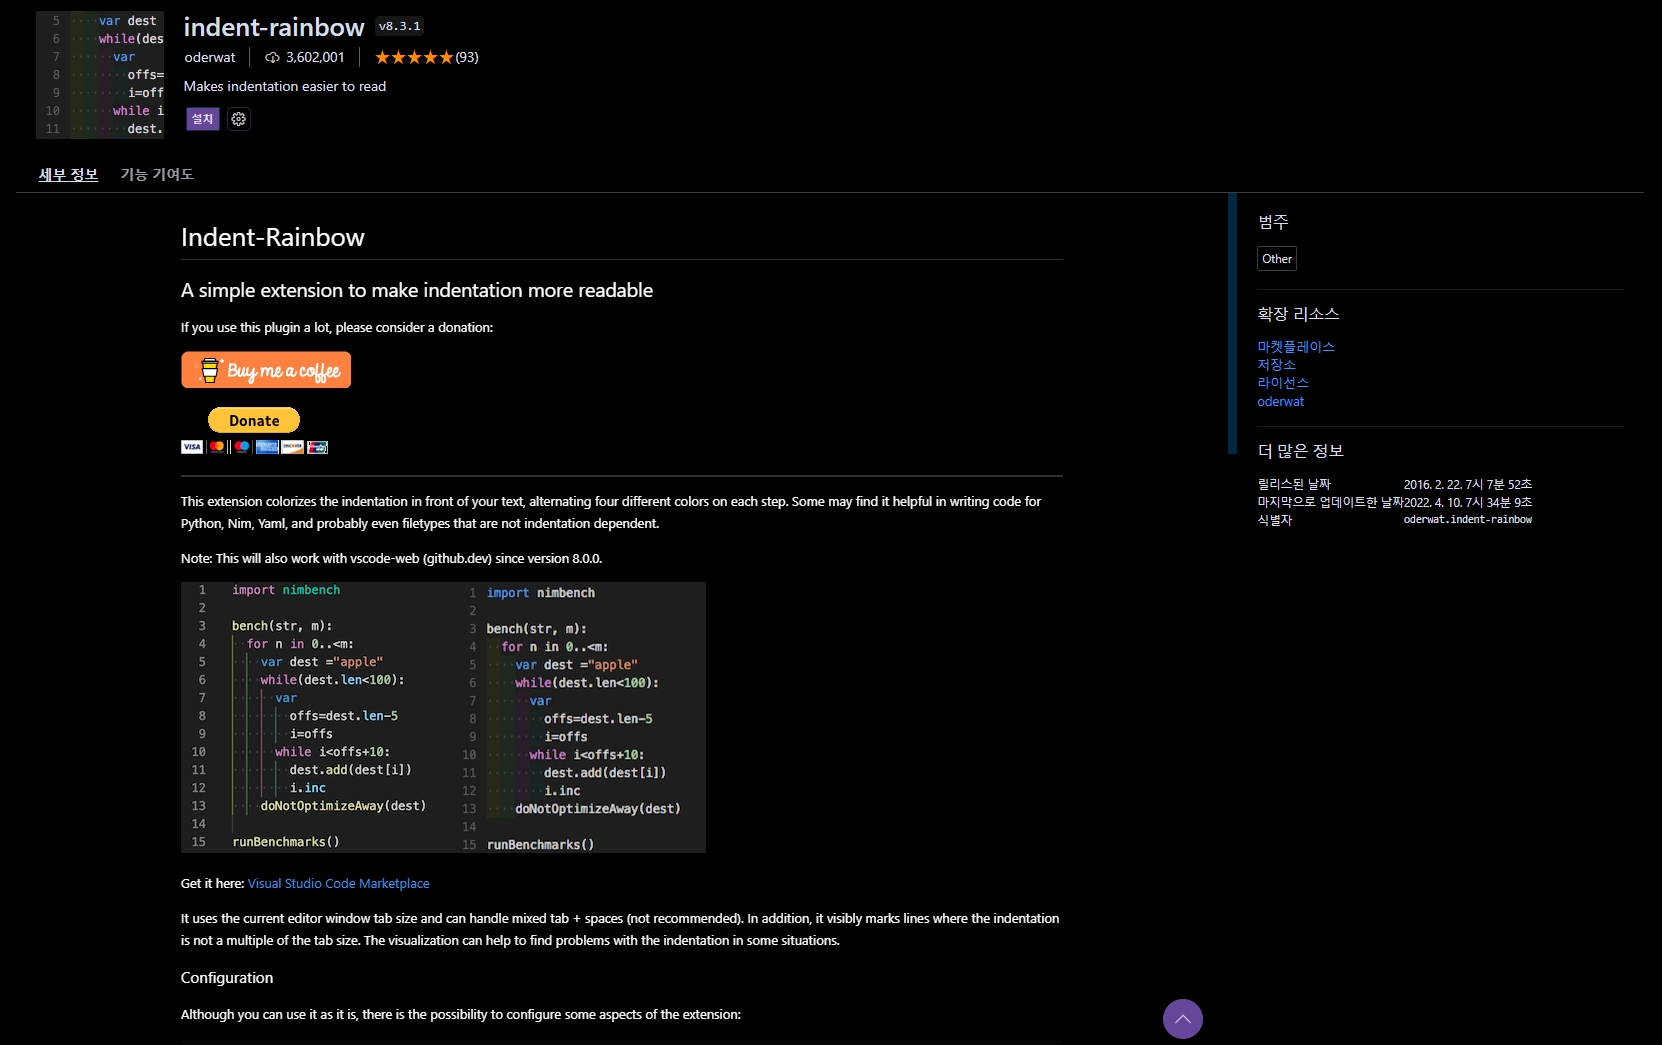Image resolution: width=1662 pixels, height=1045 pixels.
Task: Click the identifier oderwat.indent-rainbow text
Action: coord(1467,520)
